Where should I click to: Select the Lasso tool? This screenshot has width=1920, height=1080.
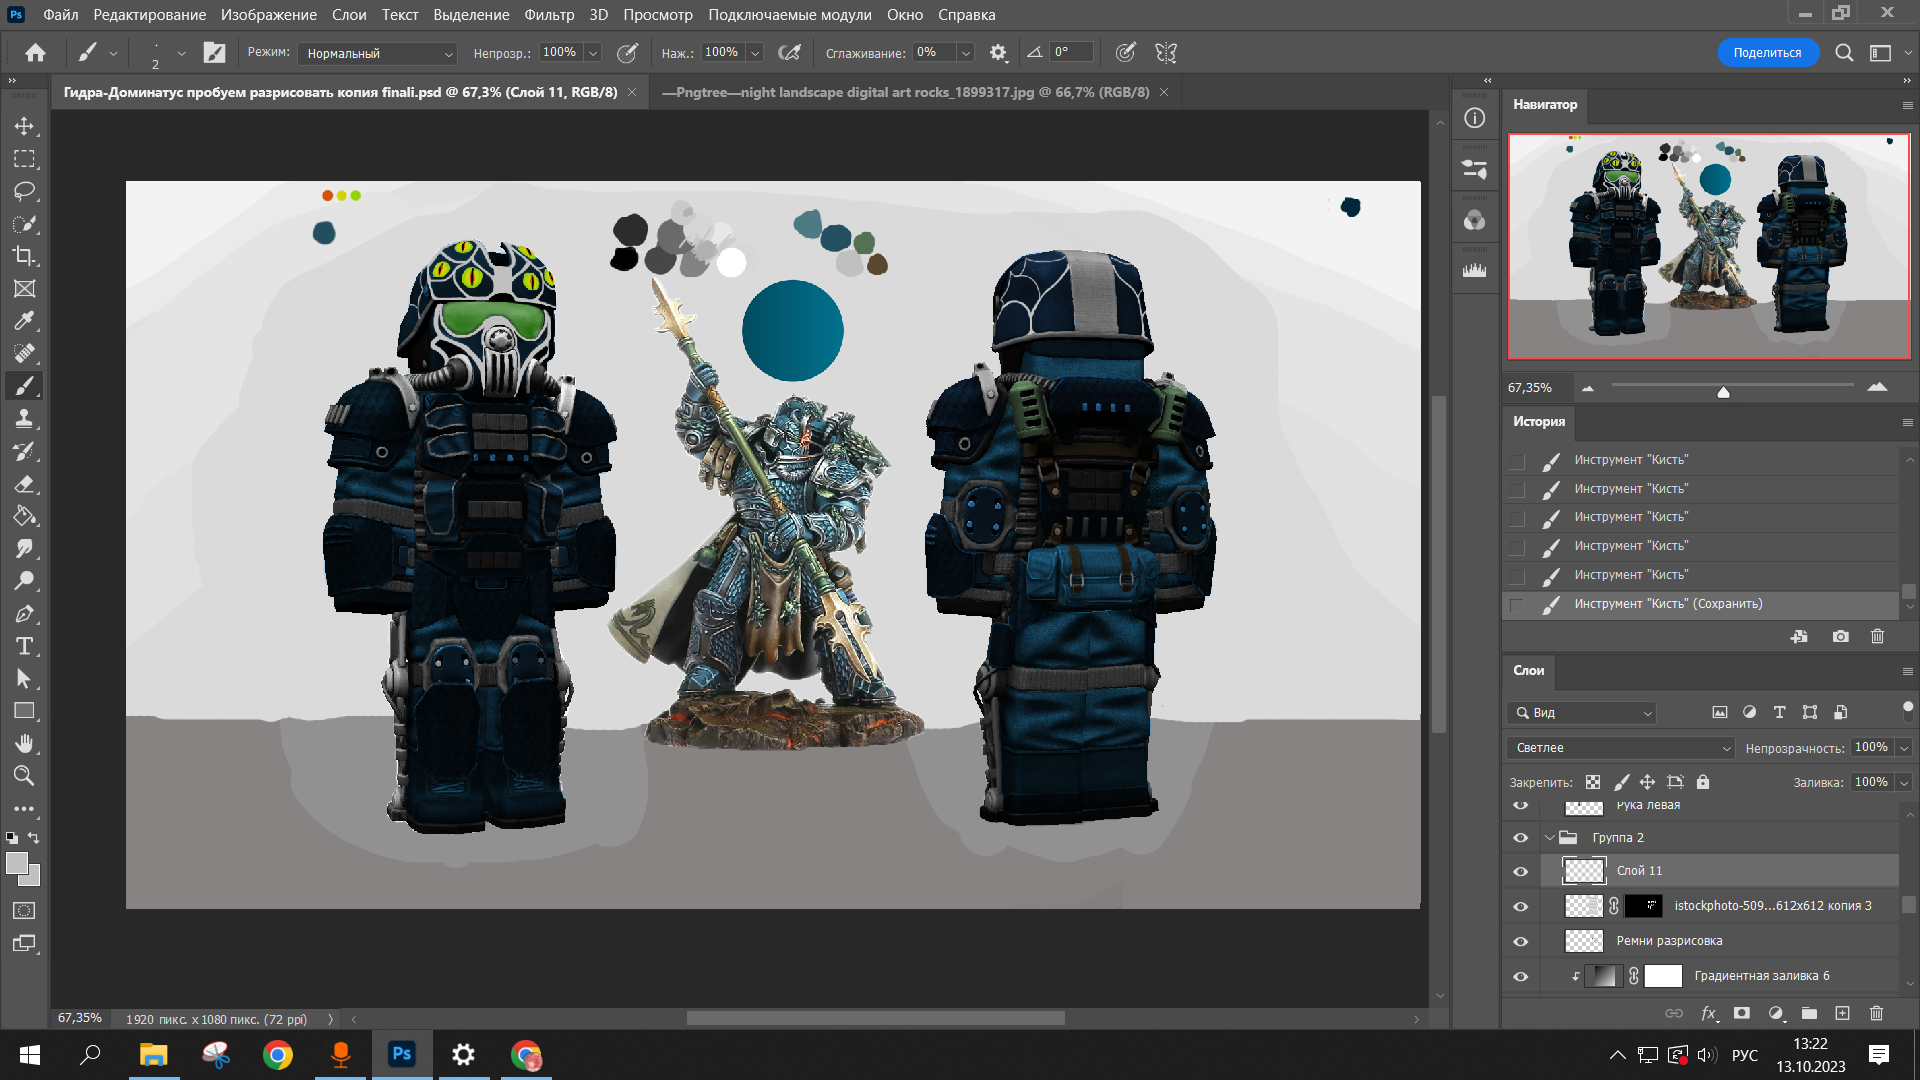(24, 191)
